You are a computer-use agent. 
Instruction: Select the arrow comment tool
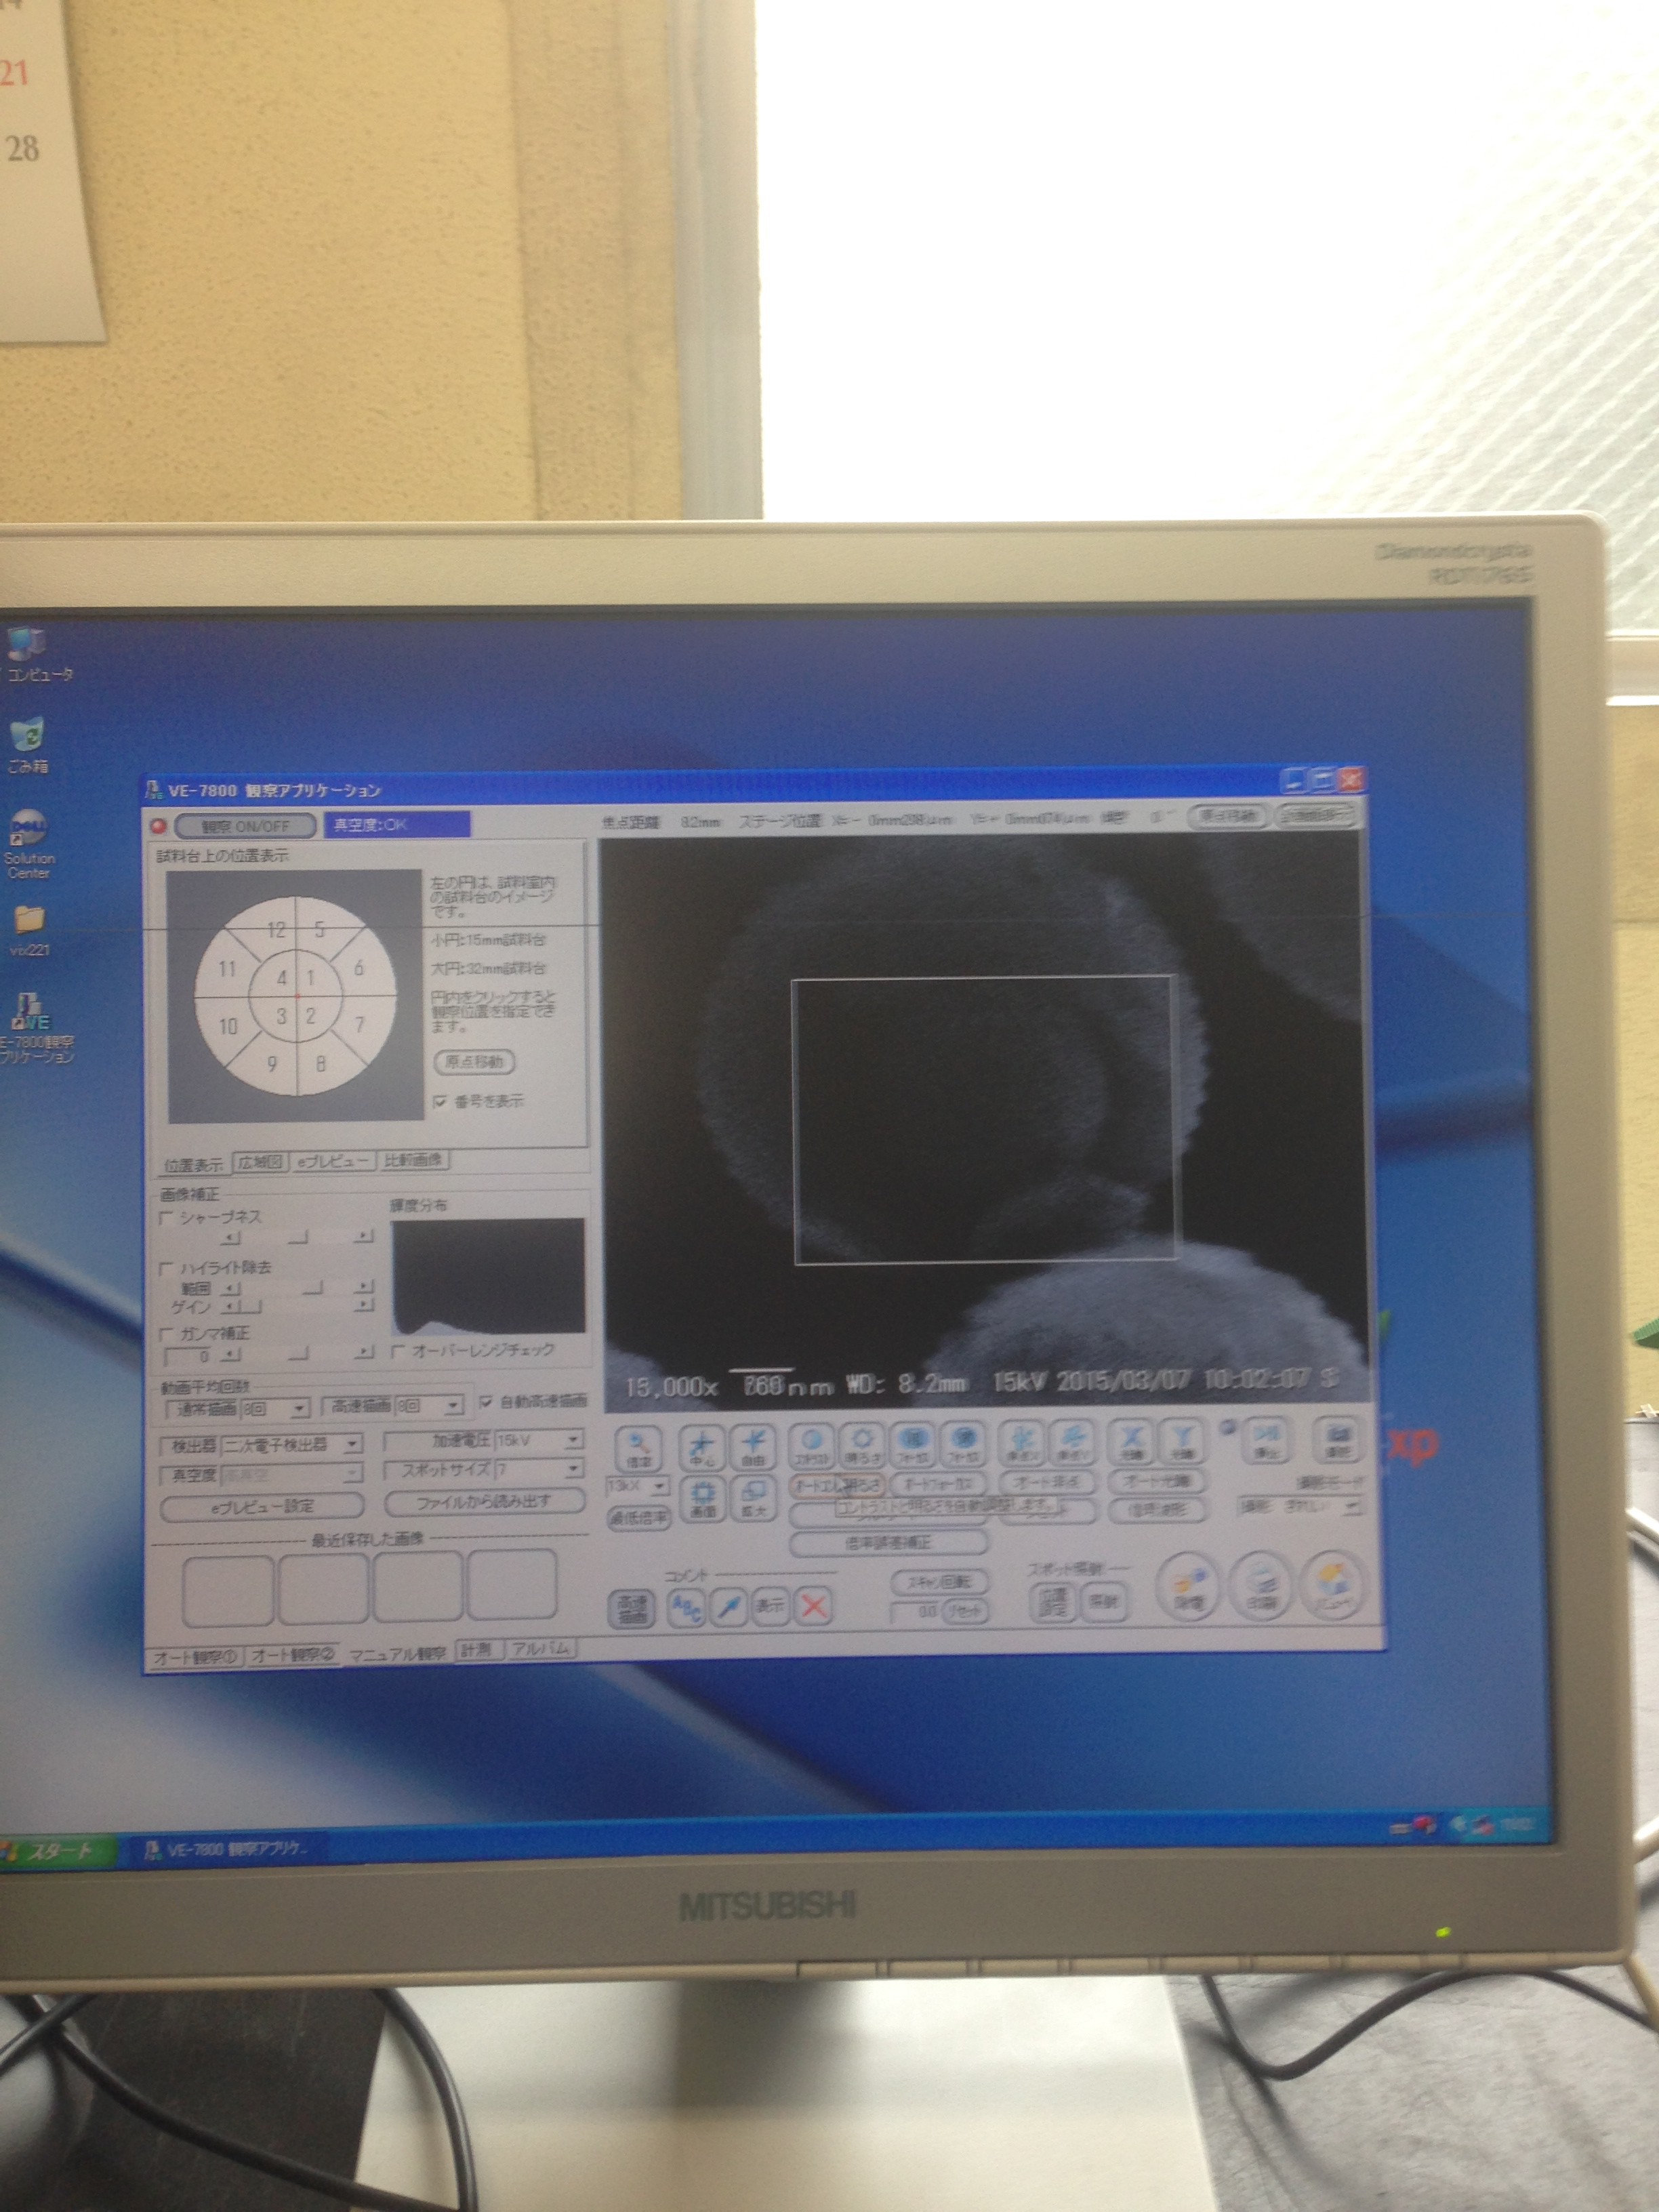729,1607
